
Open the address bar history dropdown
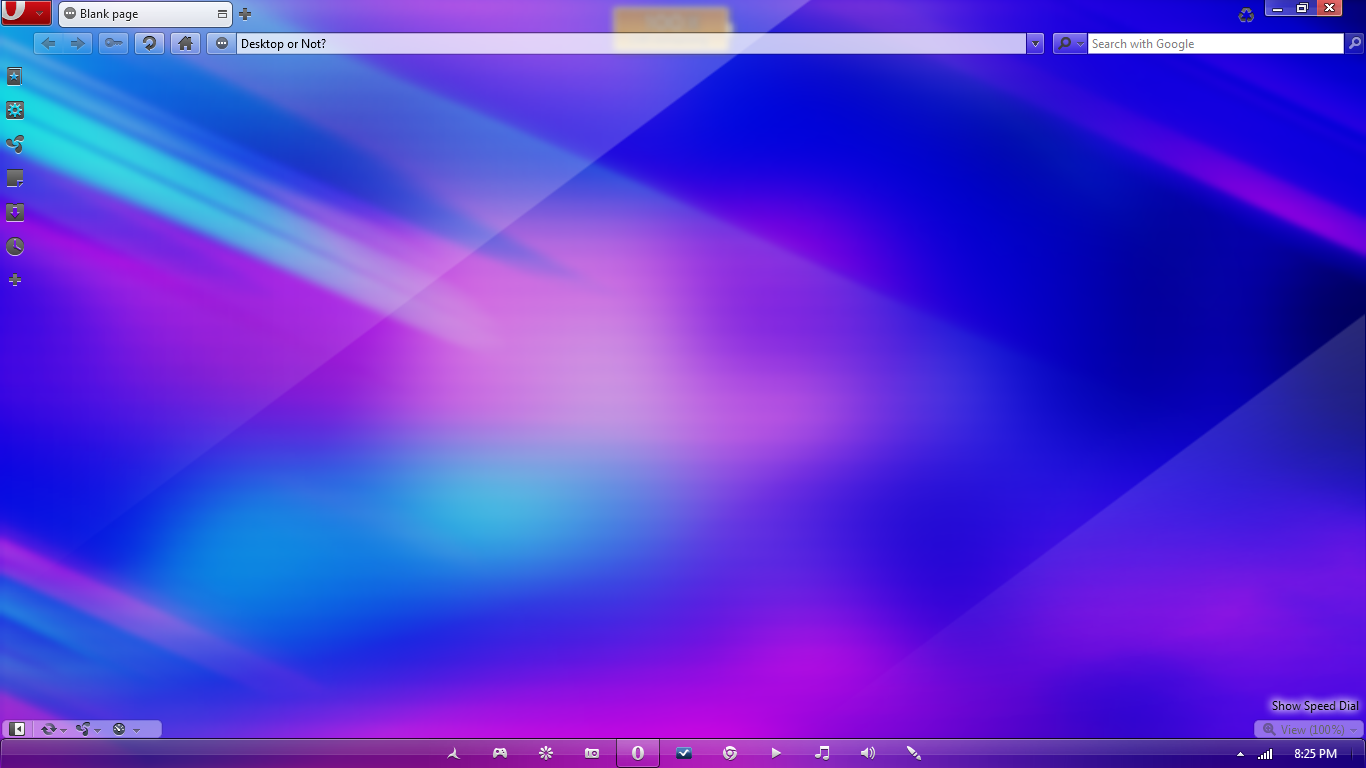(x=1035, y=43)
